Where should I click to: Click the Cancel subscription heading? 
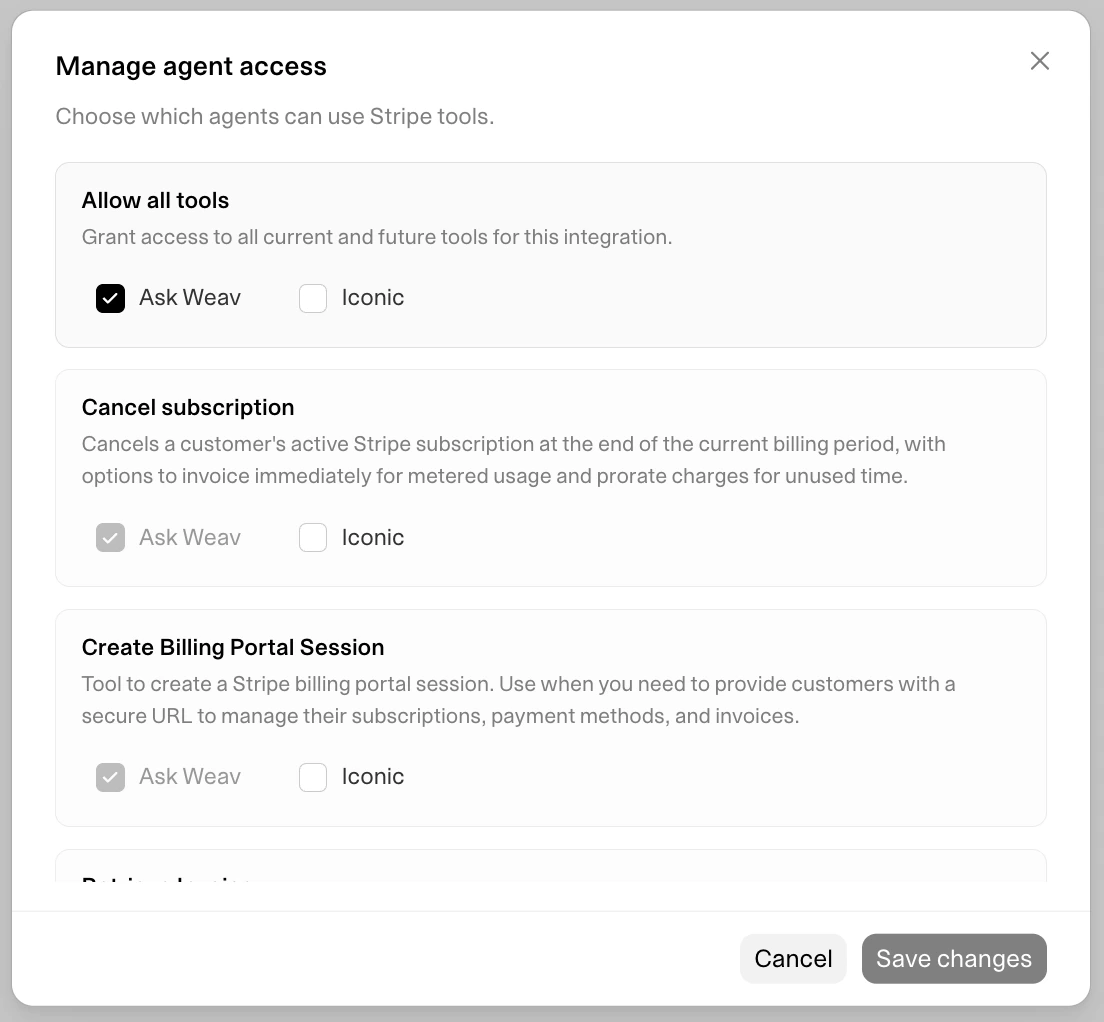[187, 407]
